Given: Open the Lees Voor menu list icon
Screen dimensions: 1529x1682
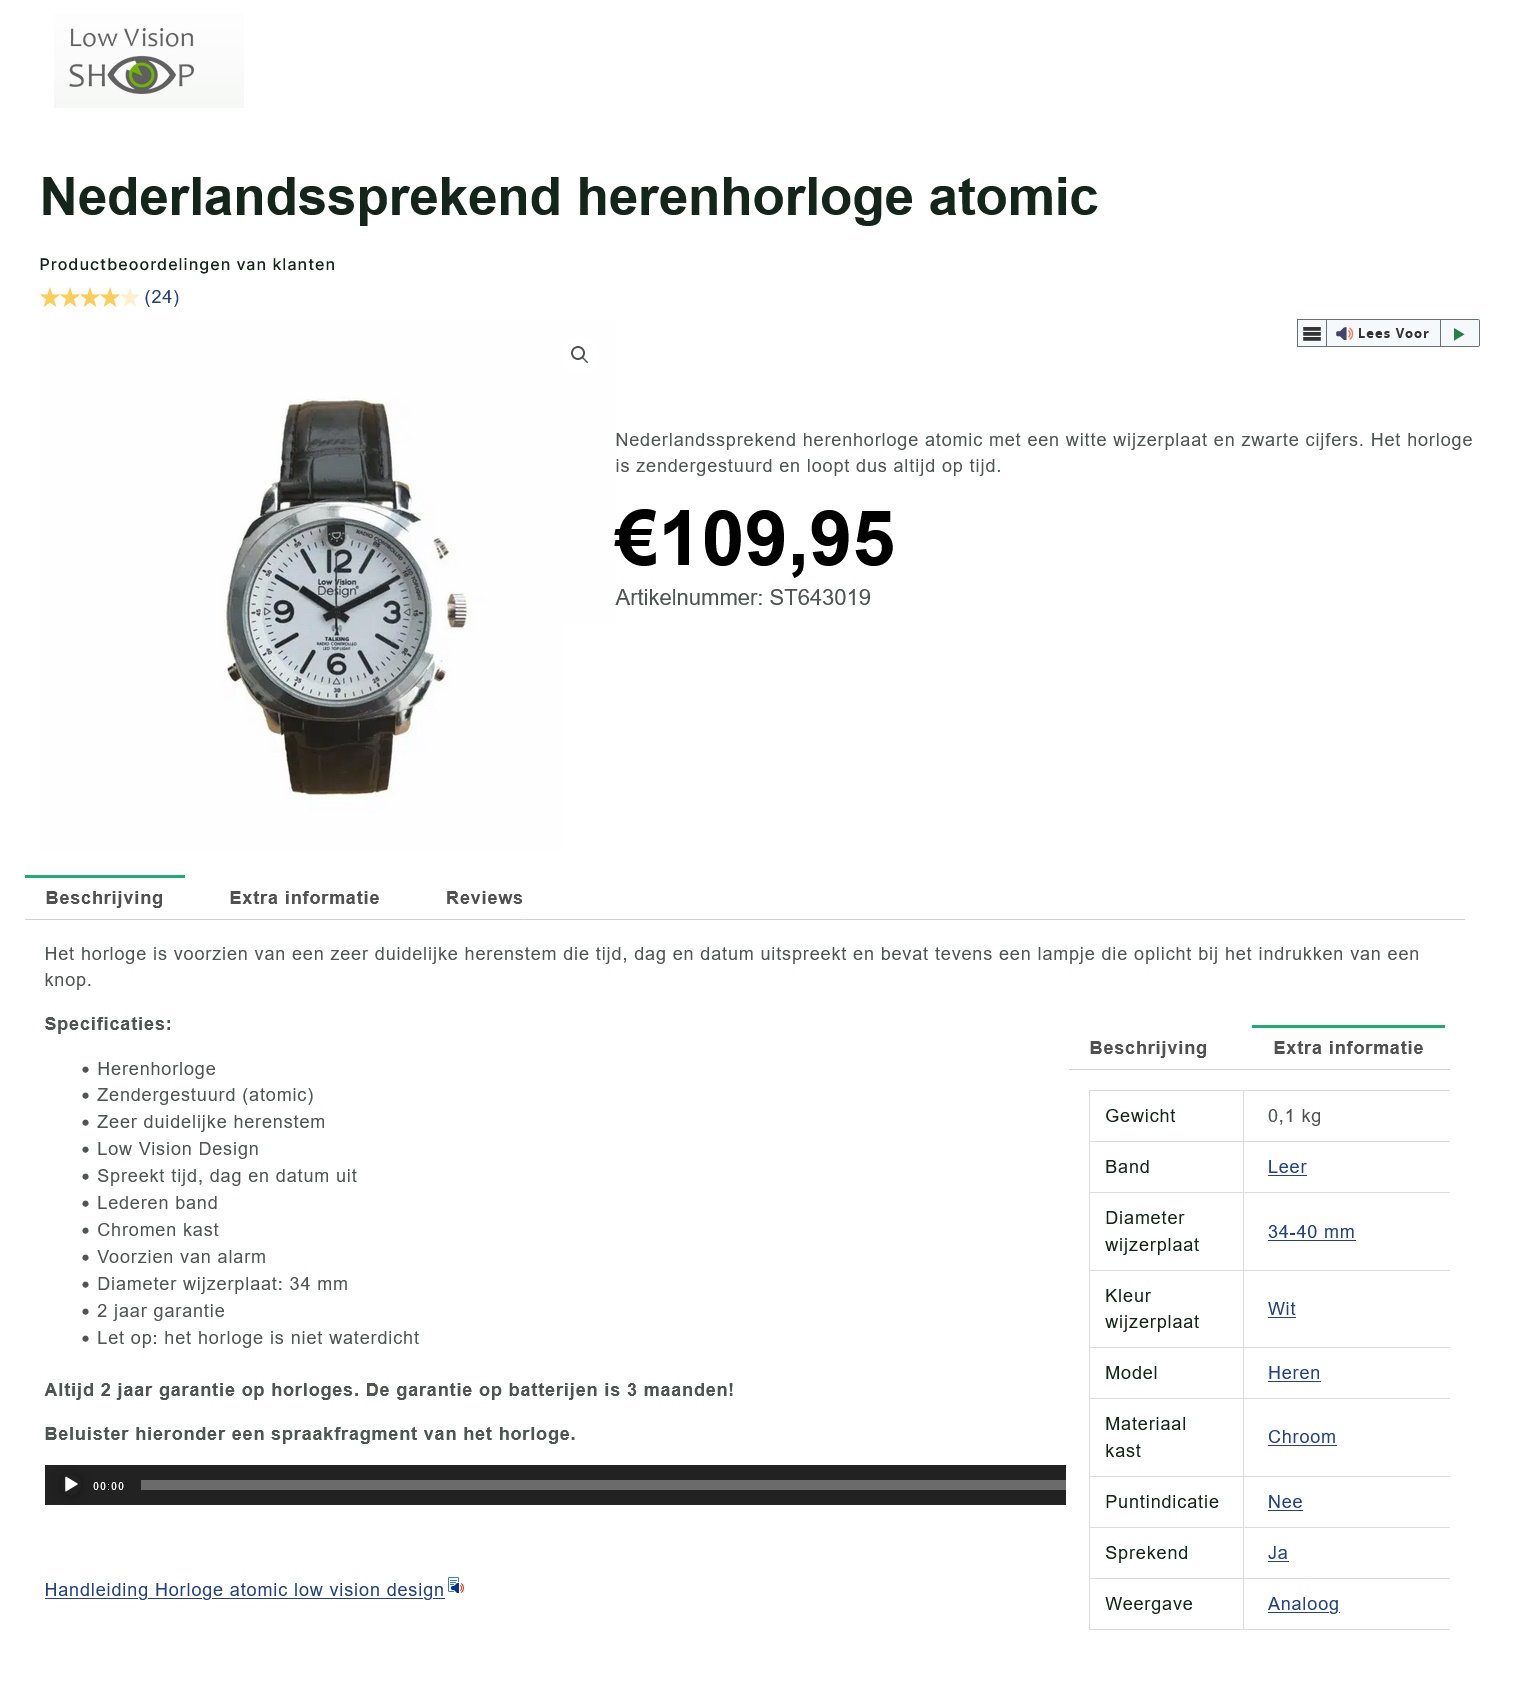Looking at the screenshot, I should tap(1312, 333).
